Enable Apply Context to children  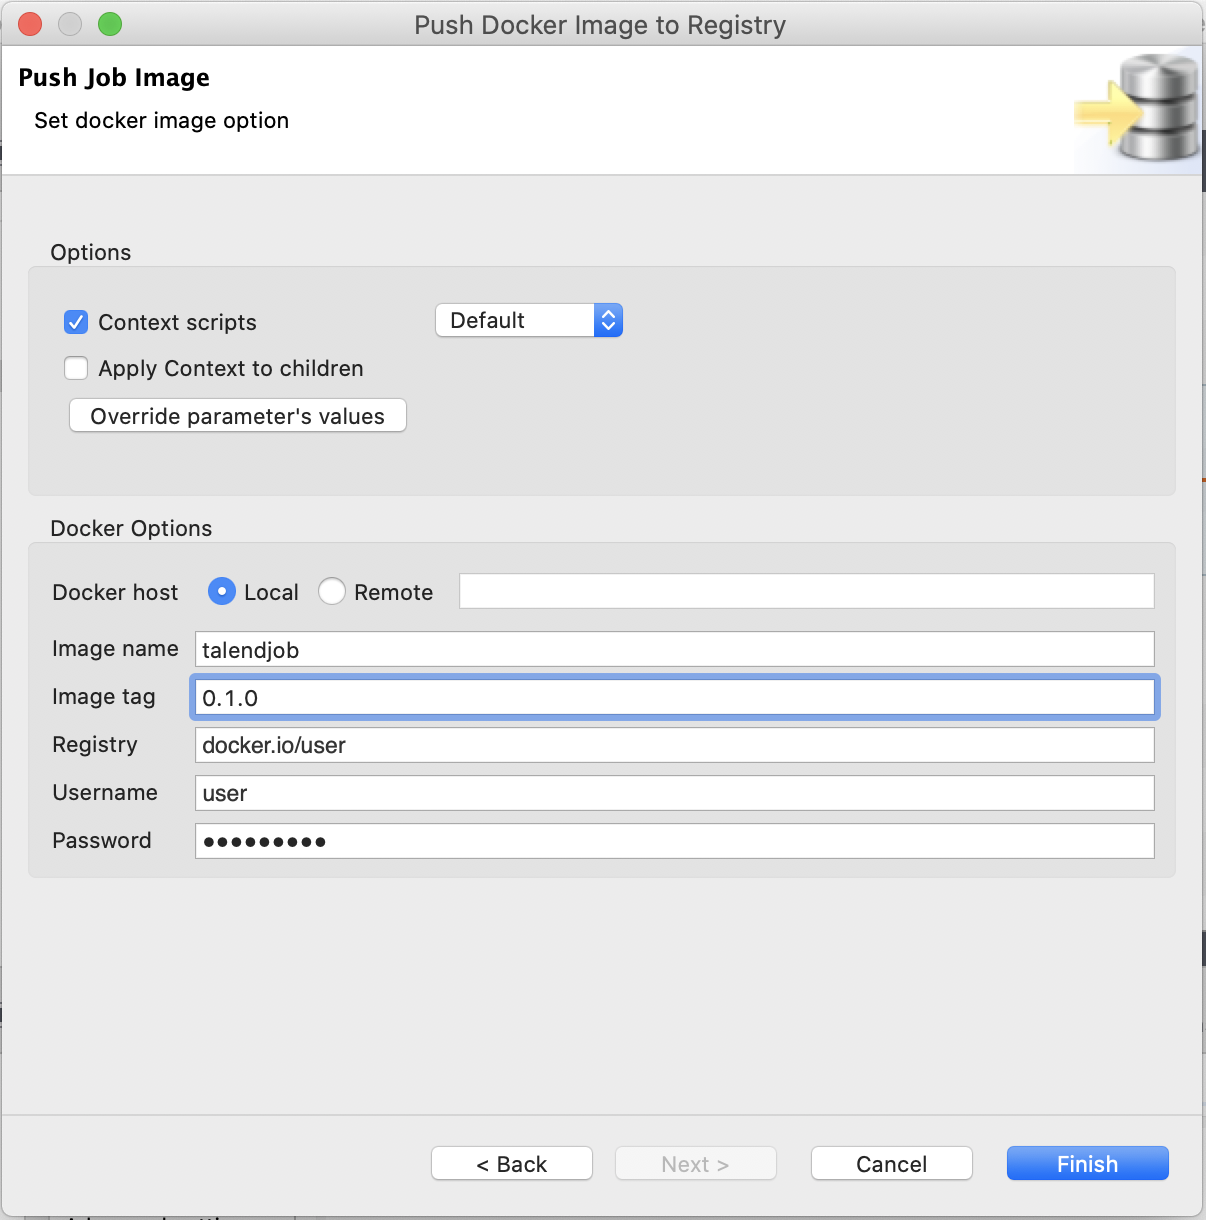click(76, 368)
